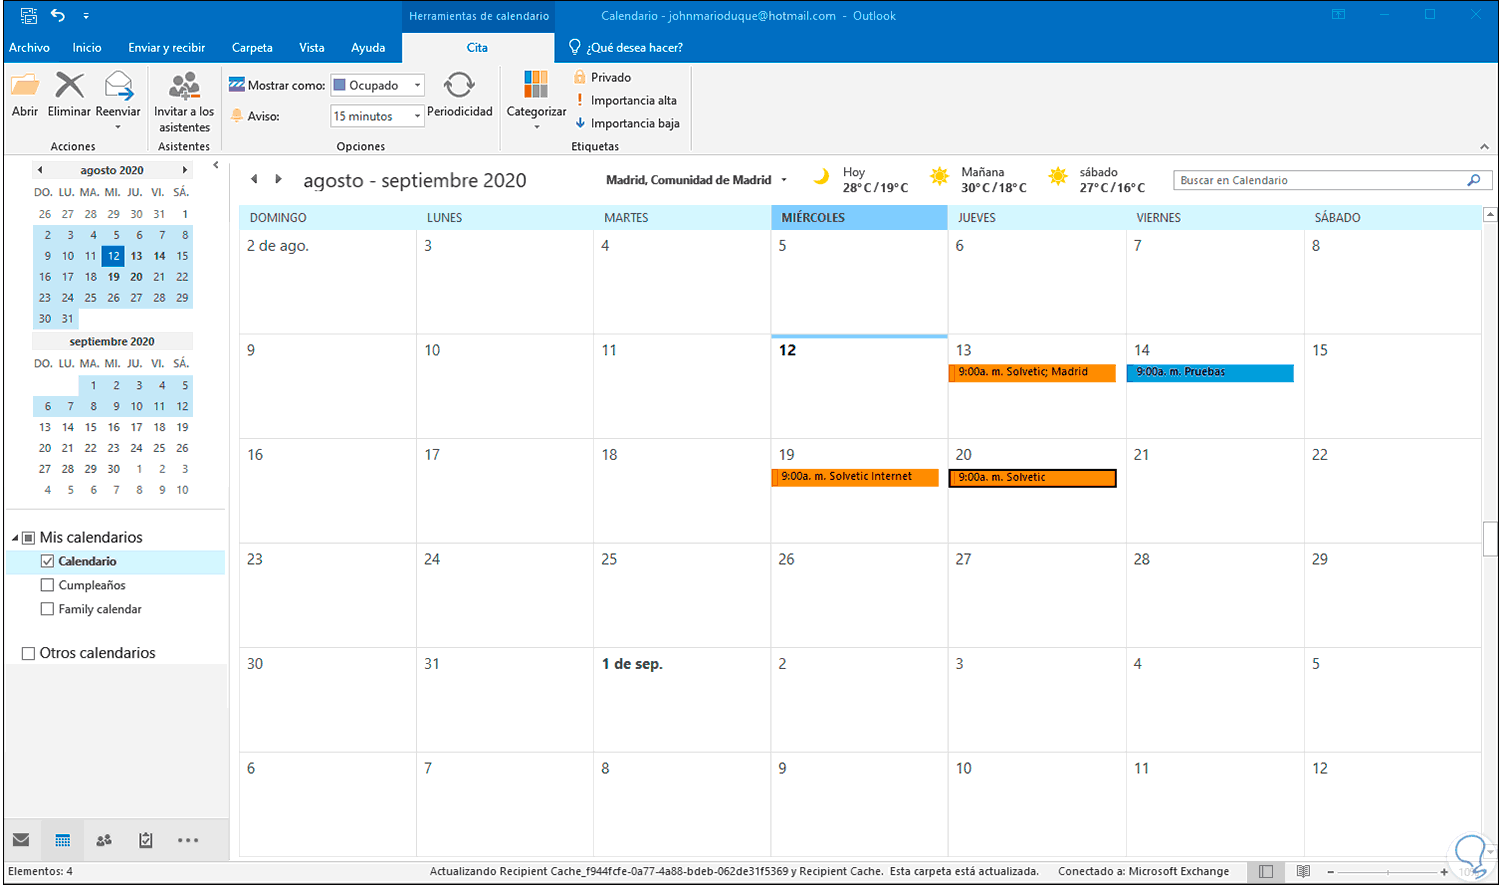Image resolution: width=1503 pixels, height=885 pixels.
Task: Toggle the Mis calendarios group checkbox
Action: (x=29, y=538)
